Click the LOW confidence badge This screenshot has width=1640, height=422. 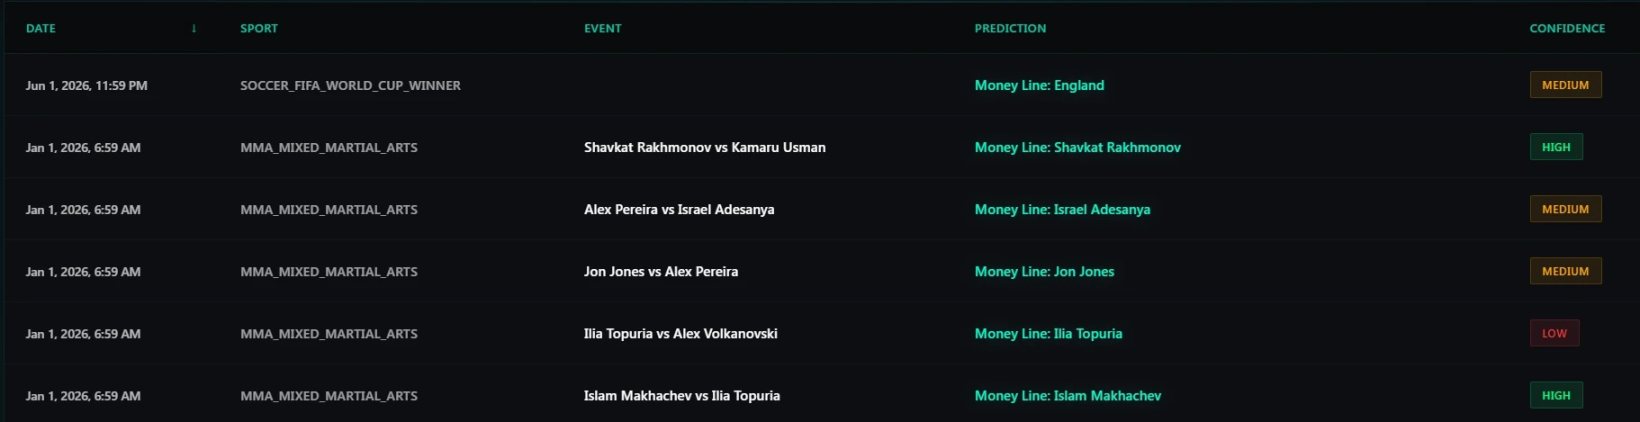coord(1554,333)
